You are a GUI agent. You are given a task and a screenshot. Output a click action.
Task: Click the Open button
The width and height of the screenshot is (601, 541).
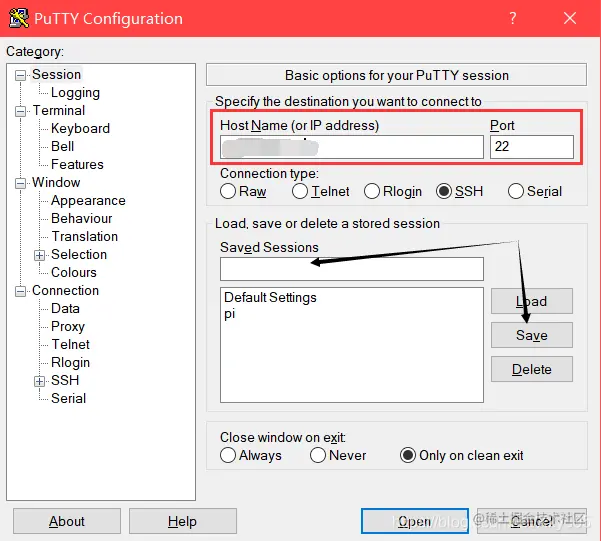(x=415, y=521)
